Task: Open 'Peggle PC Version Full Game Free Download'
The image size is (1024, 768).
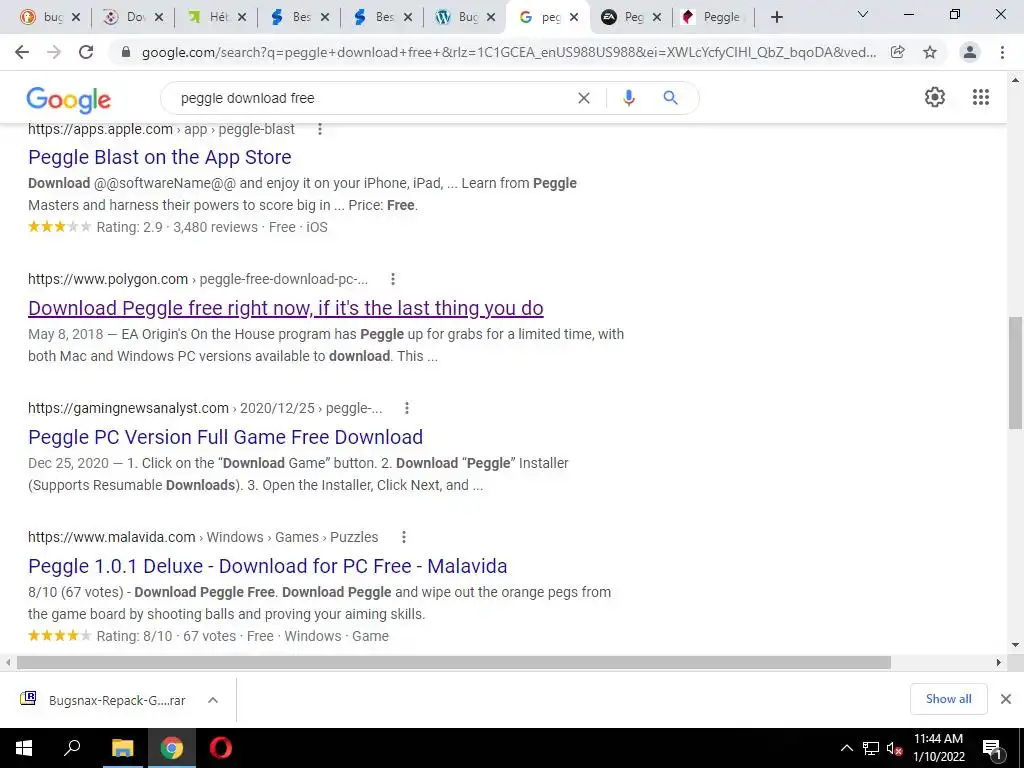Action: 225,437
